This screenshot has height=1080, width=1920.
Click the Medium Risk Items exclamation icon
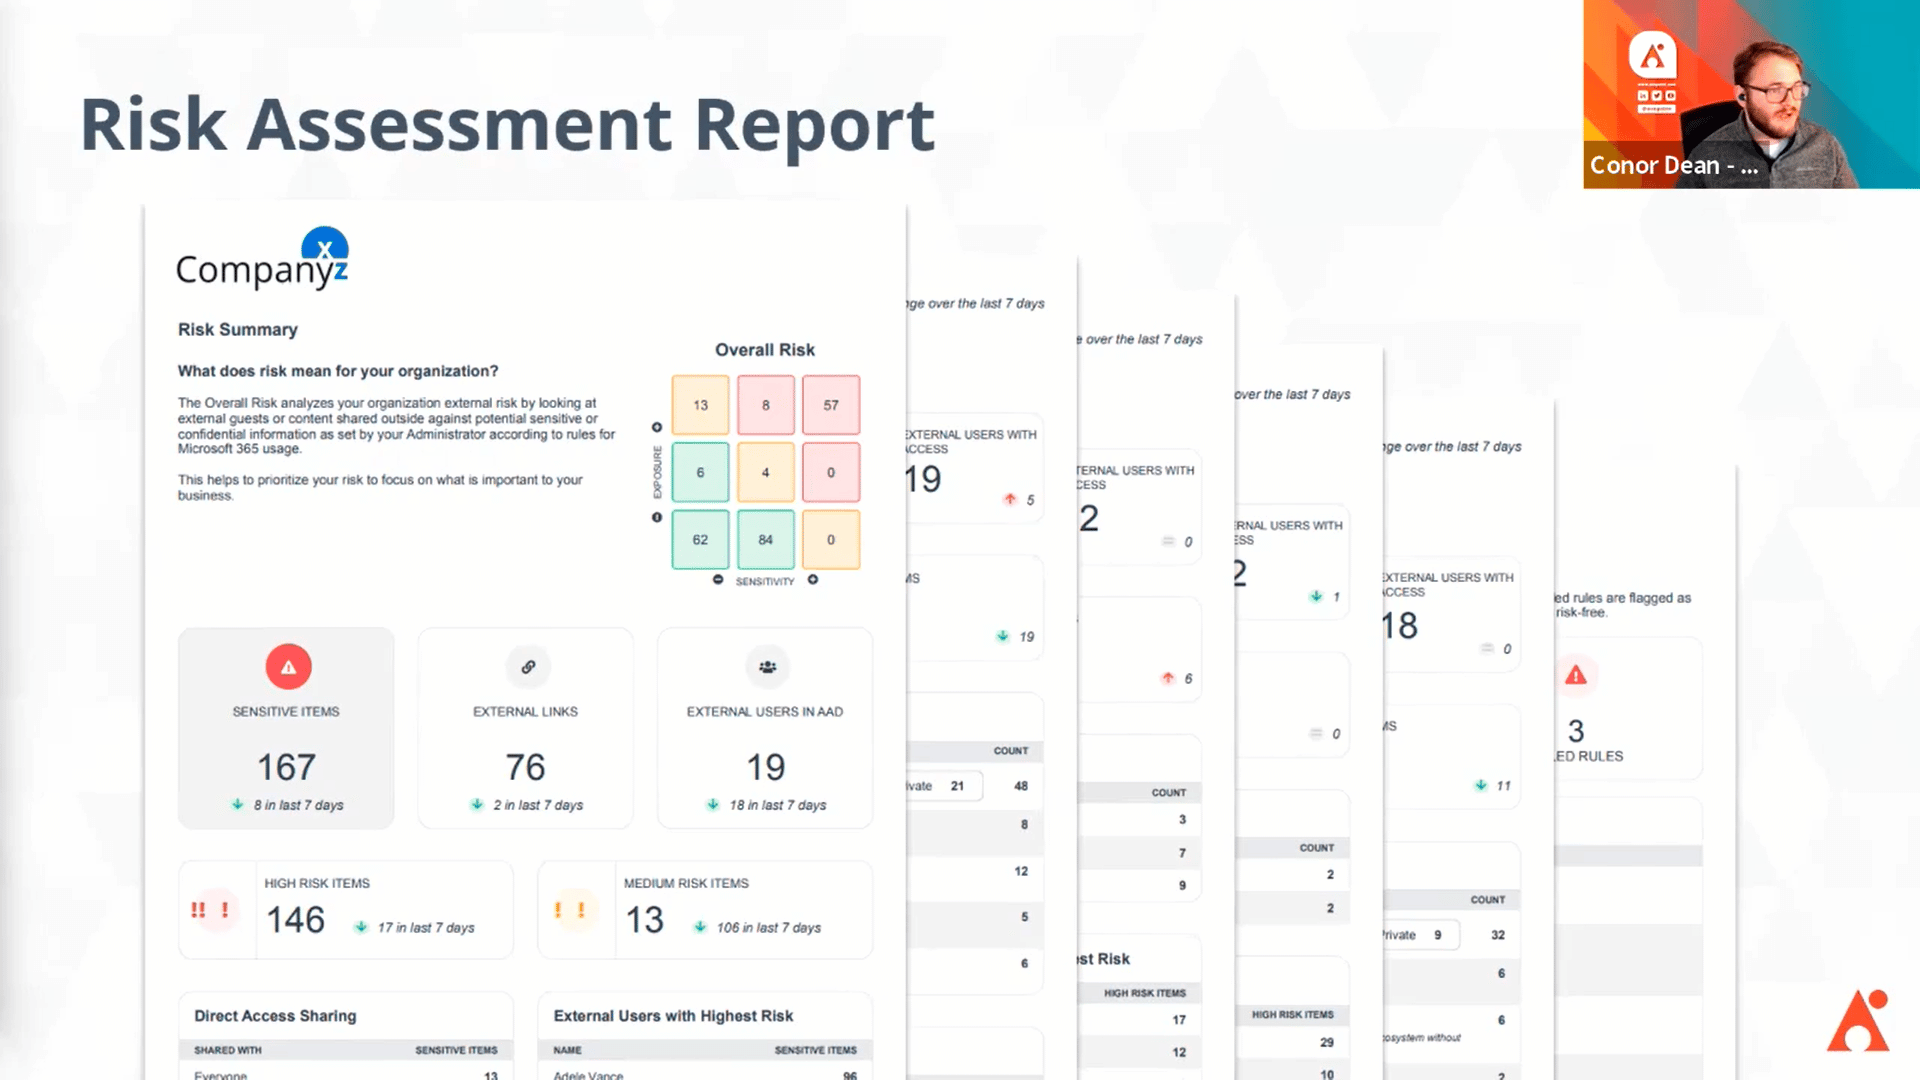coord(569,910)
